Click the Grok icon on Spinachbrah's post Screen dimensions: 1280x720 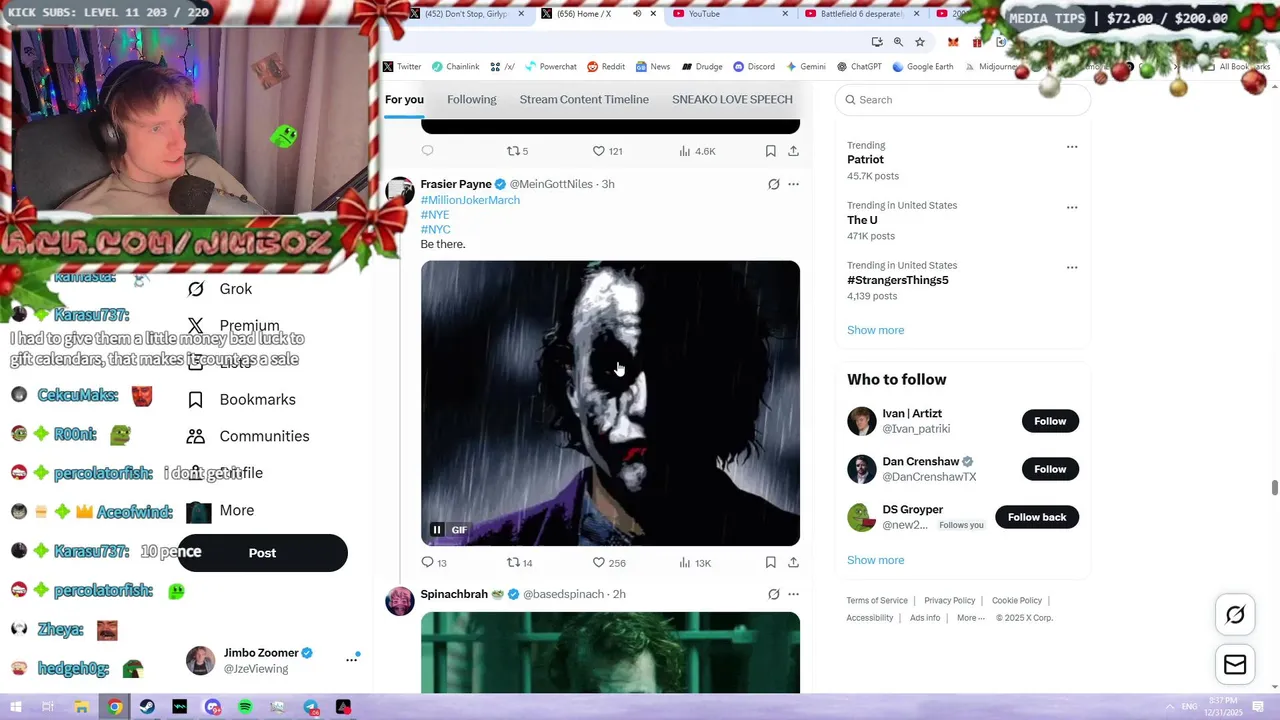point(773,594)
